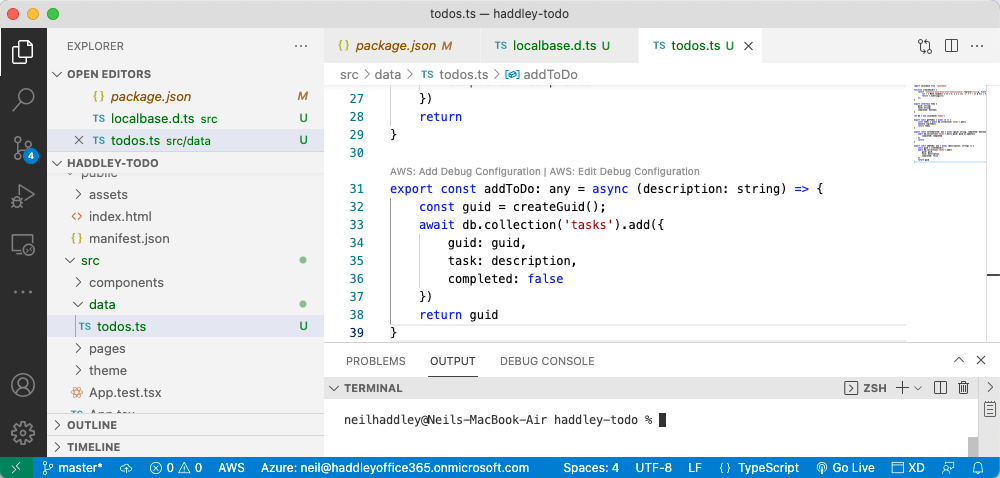
Task: Open the Search view in activity bar
Action: [x=23, y=99]
